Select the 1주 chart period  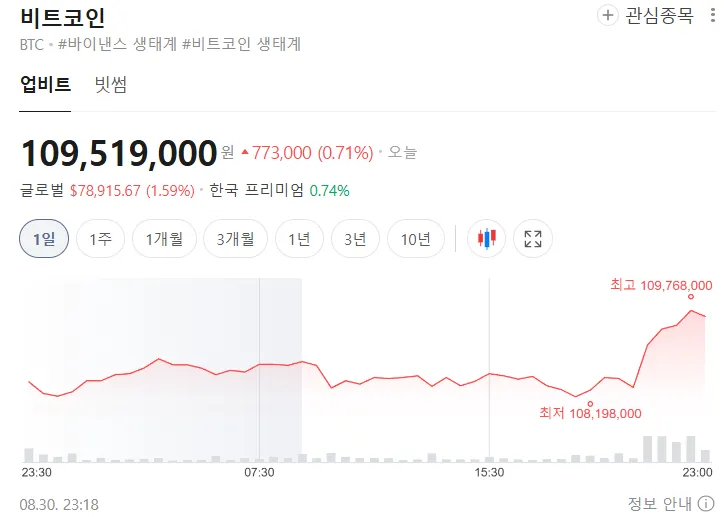100,239
